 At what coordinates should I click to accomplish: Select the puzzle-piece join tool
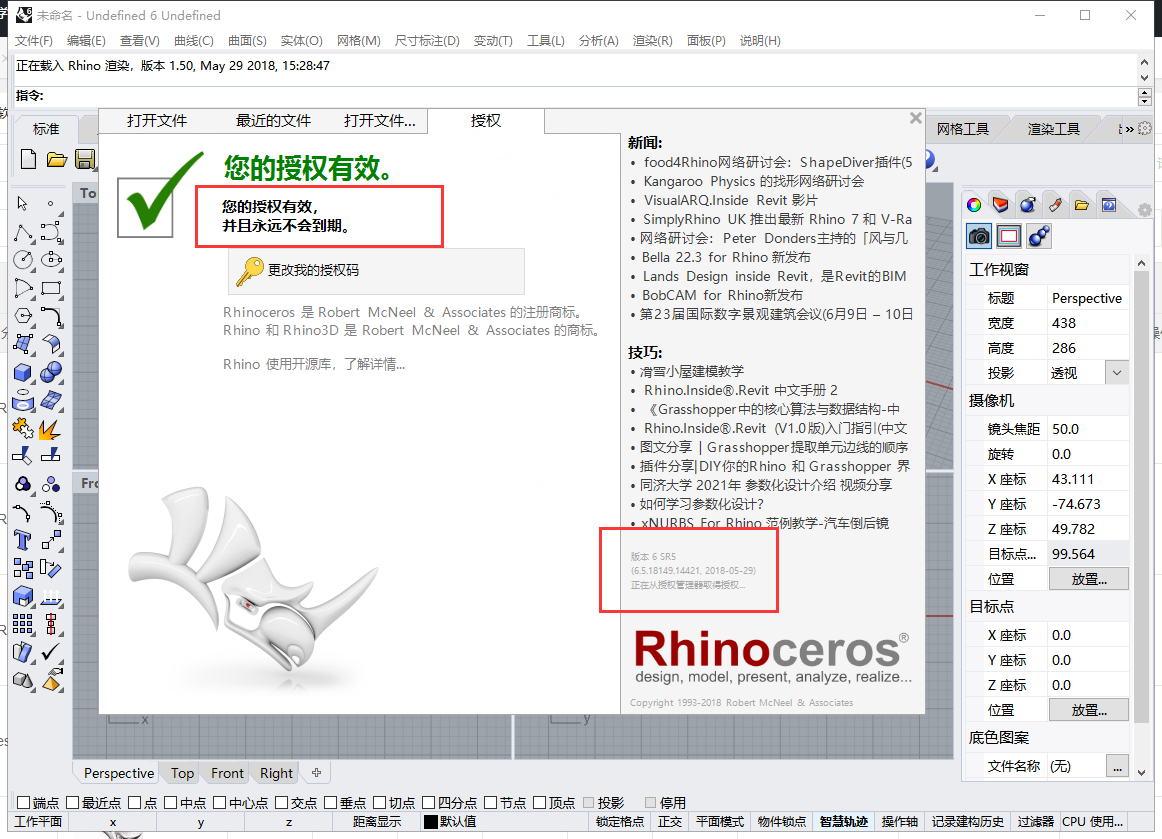click(23, 428)
